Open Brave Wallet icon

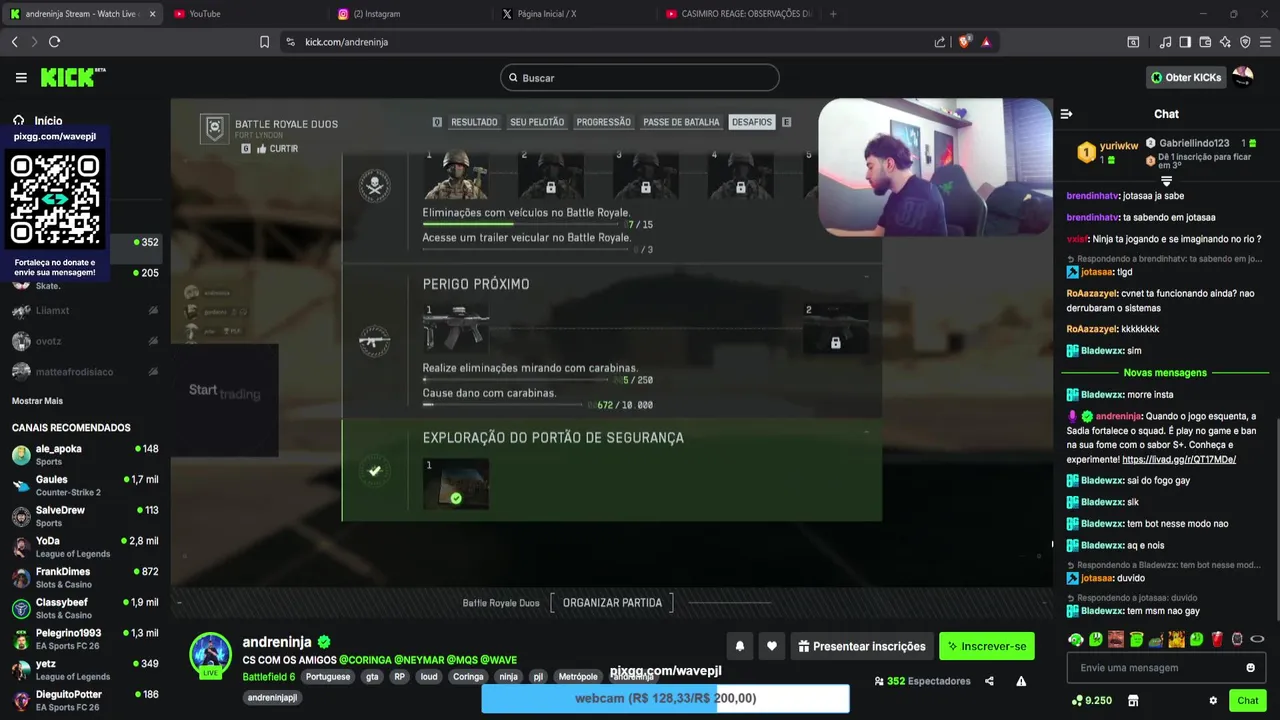point(1205,42)
